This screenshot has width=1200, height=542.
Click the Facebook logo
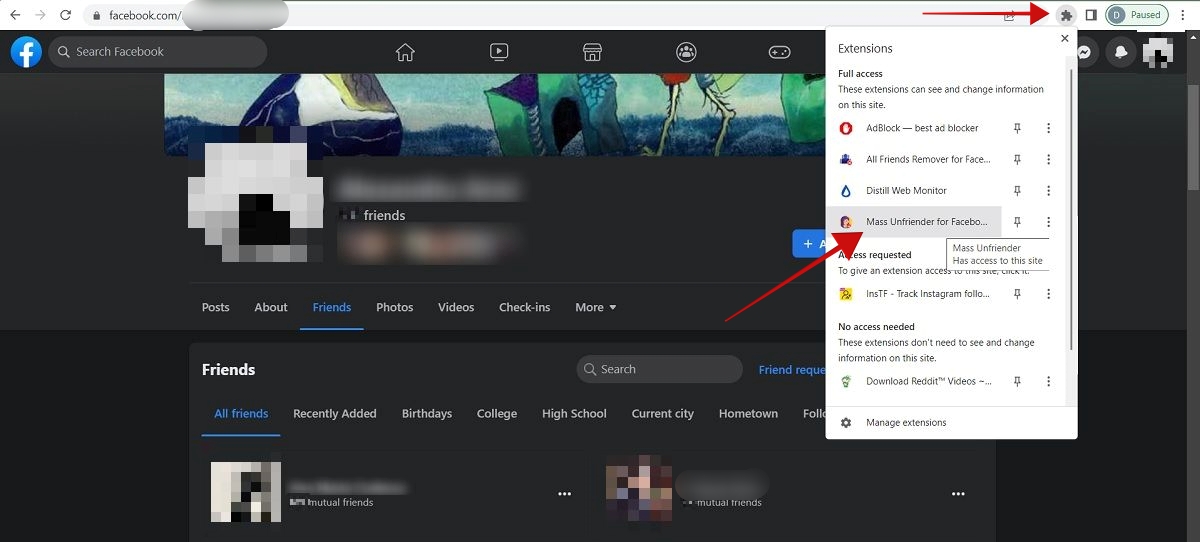pos(26,52)
